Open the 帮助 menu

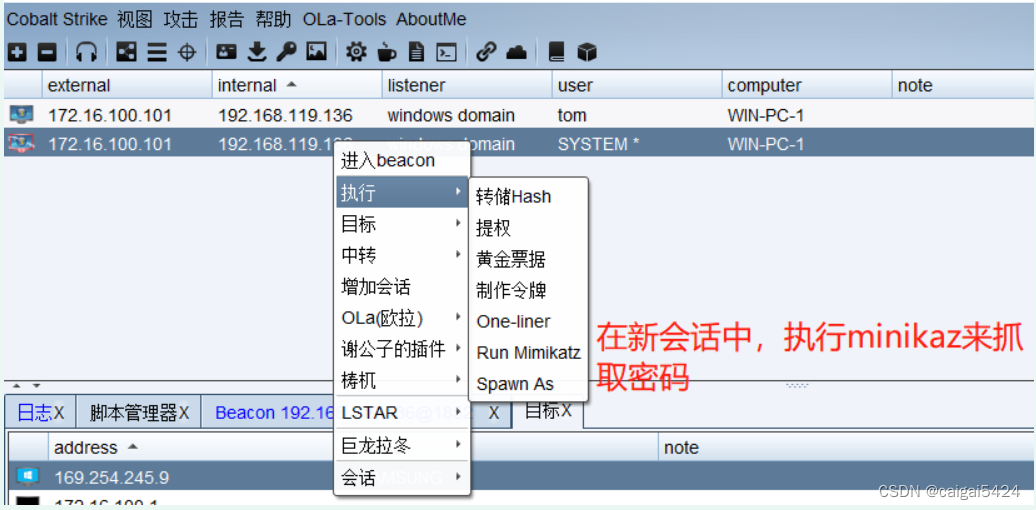[x=274, y=20]
